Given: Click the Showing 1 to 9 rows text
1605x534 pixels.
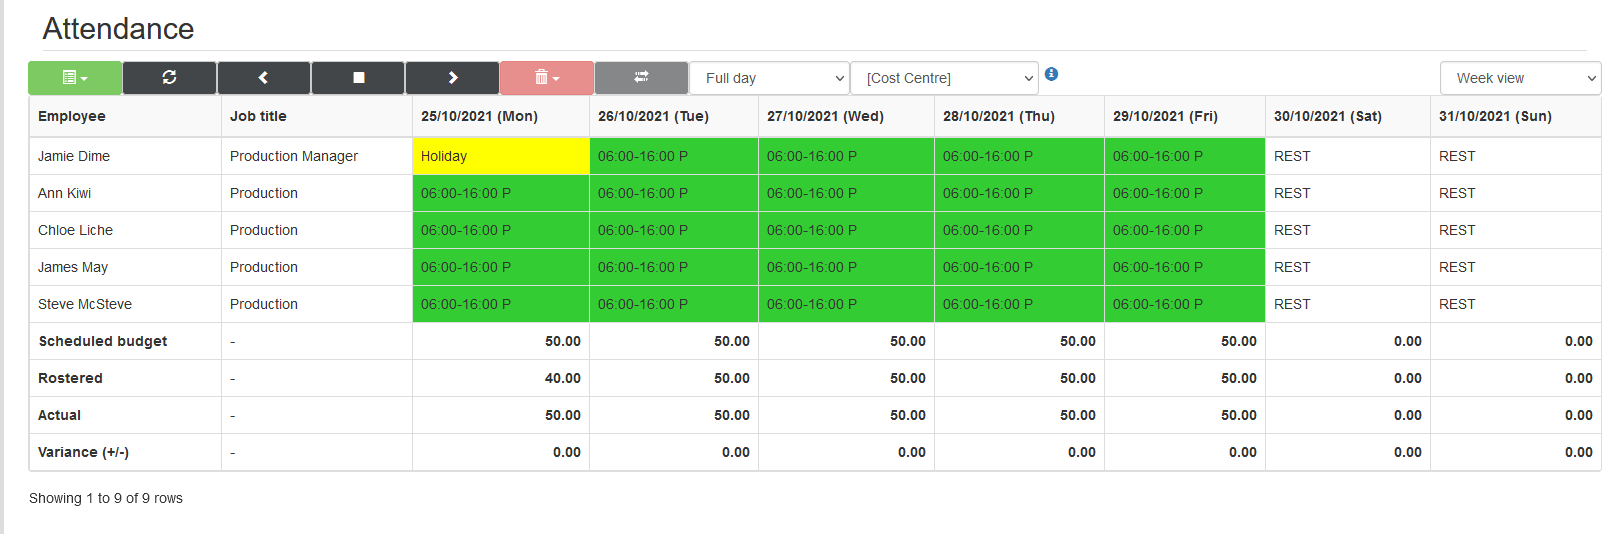Looking at the screenshot, I should click(106, 498).
